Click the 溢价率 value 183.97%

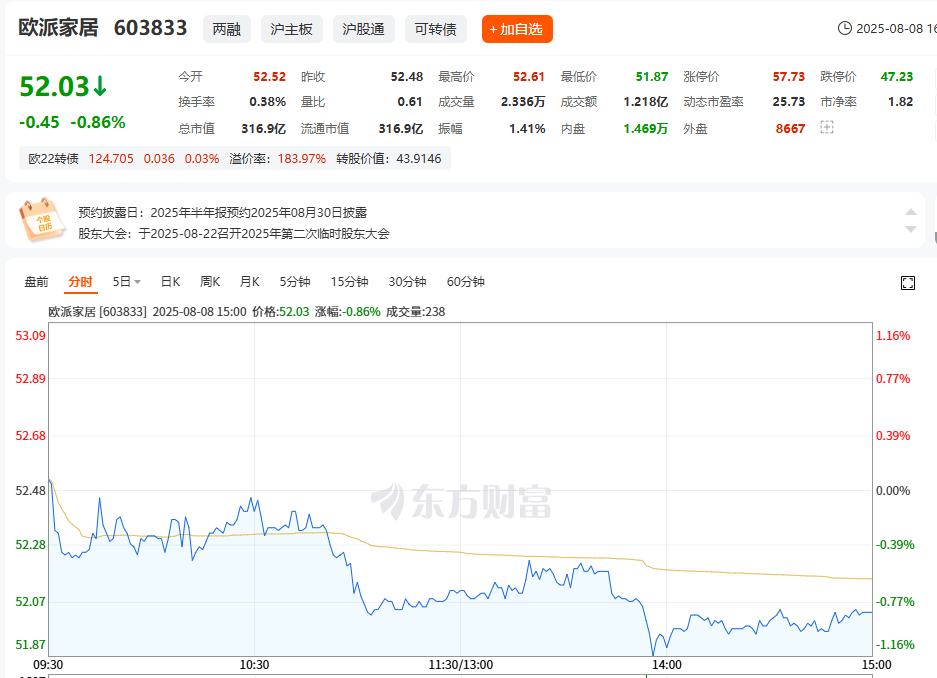pyautogui.click(x=302, y=159)
